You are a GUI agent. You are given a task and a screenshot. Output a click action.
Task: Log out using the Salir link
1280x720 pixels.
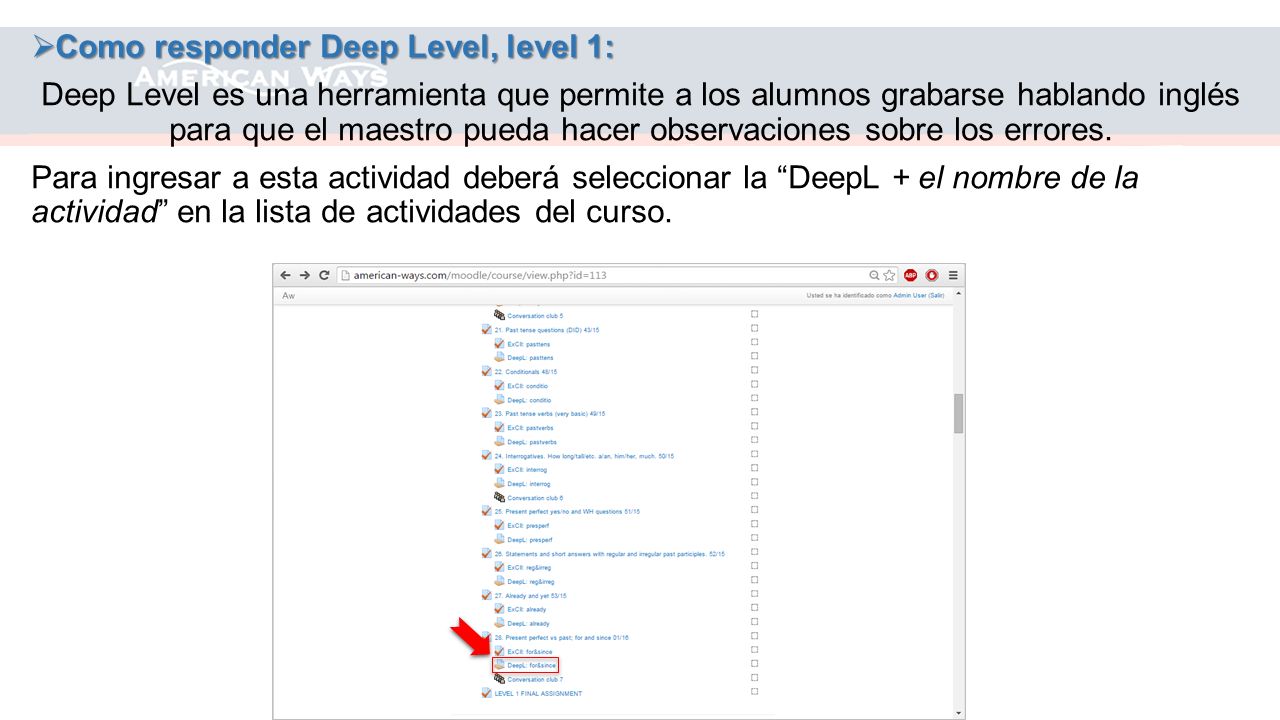tap(936, 296)
